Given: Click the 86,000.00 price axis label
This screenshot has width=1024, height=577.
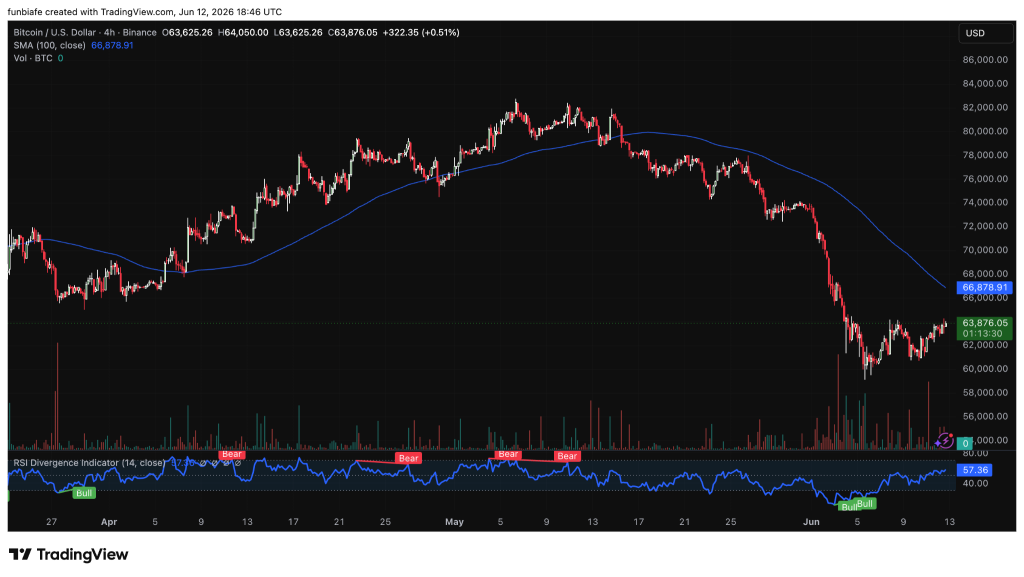Looking at the screenshot, I should tap(985, 60).
